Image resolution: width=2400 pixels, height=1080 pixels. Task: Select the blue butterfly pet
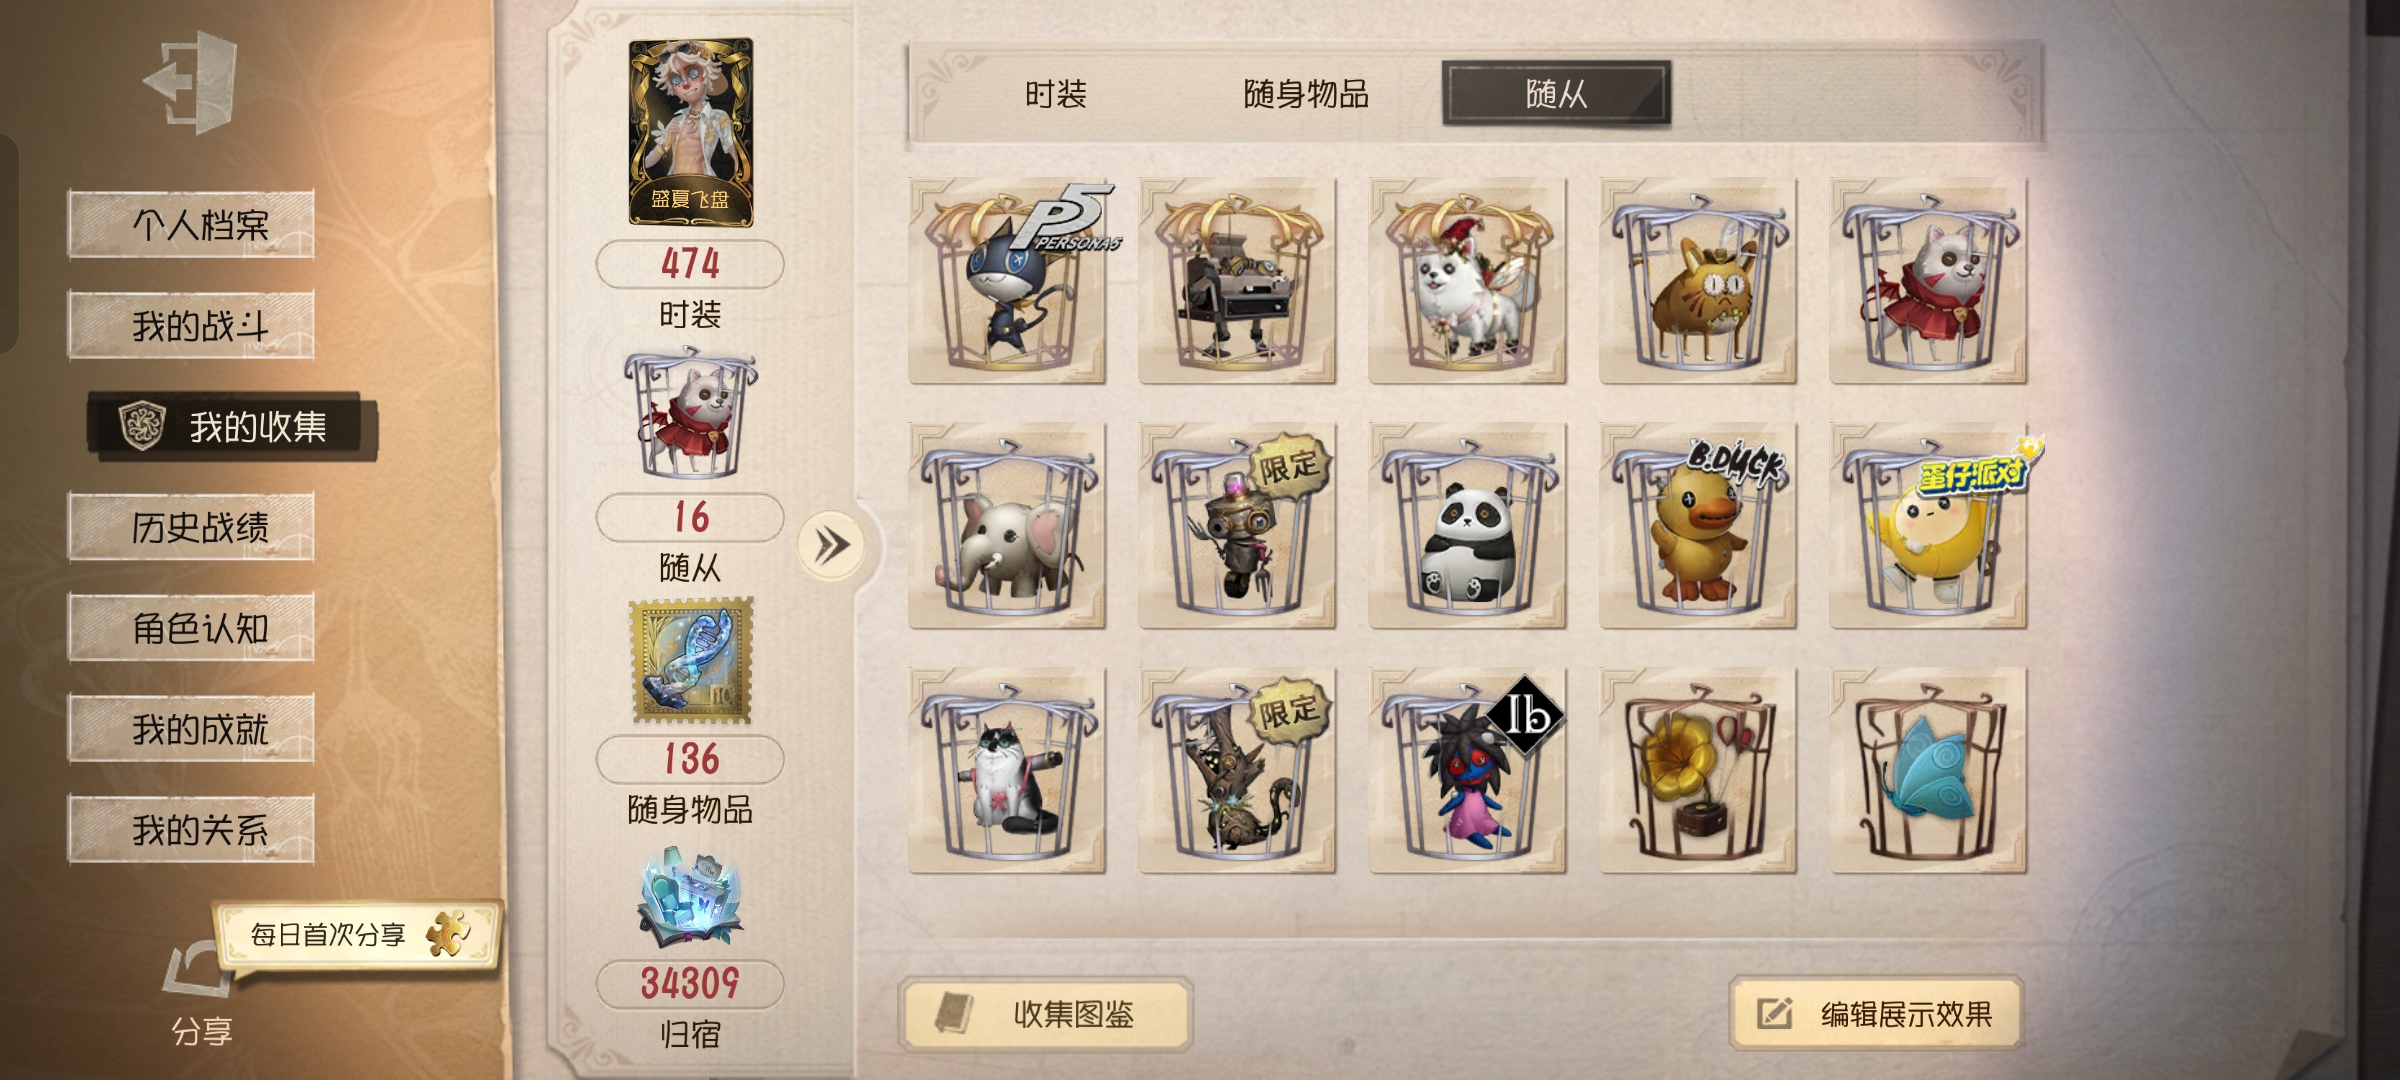(1928, 771)
